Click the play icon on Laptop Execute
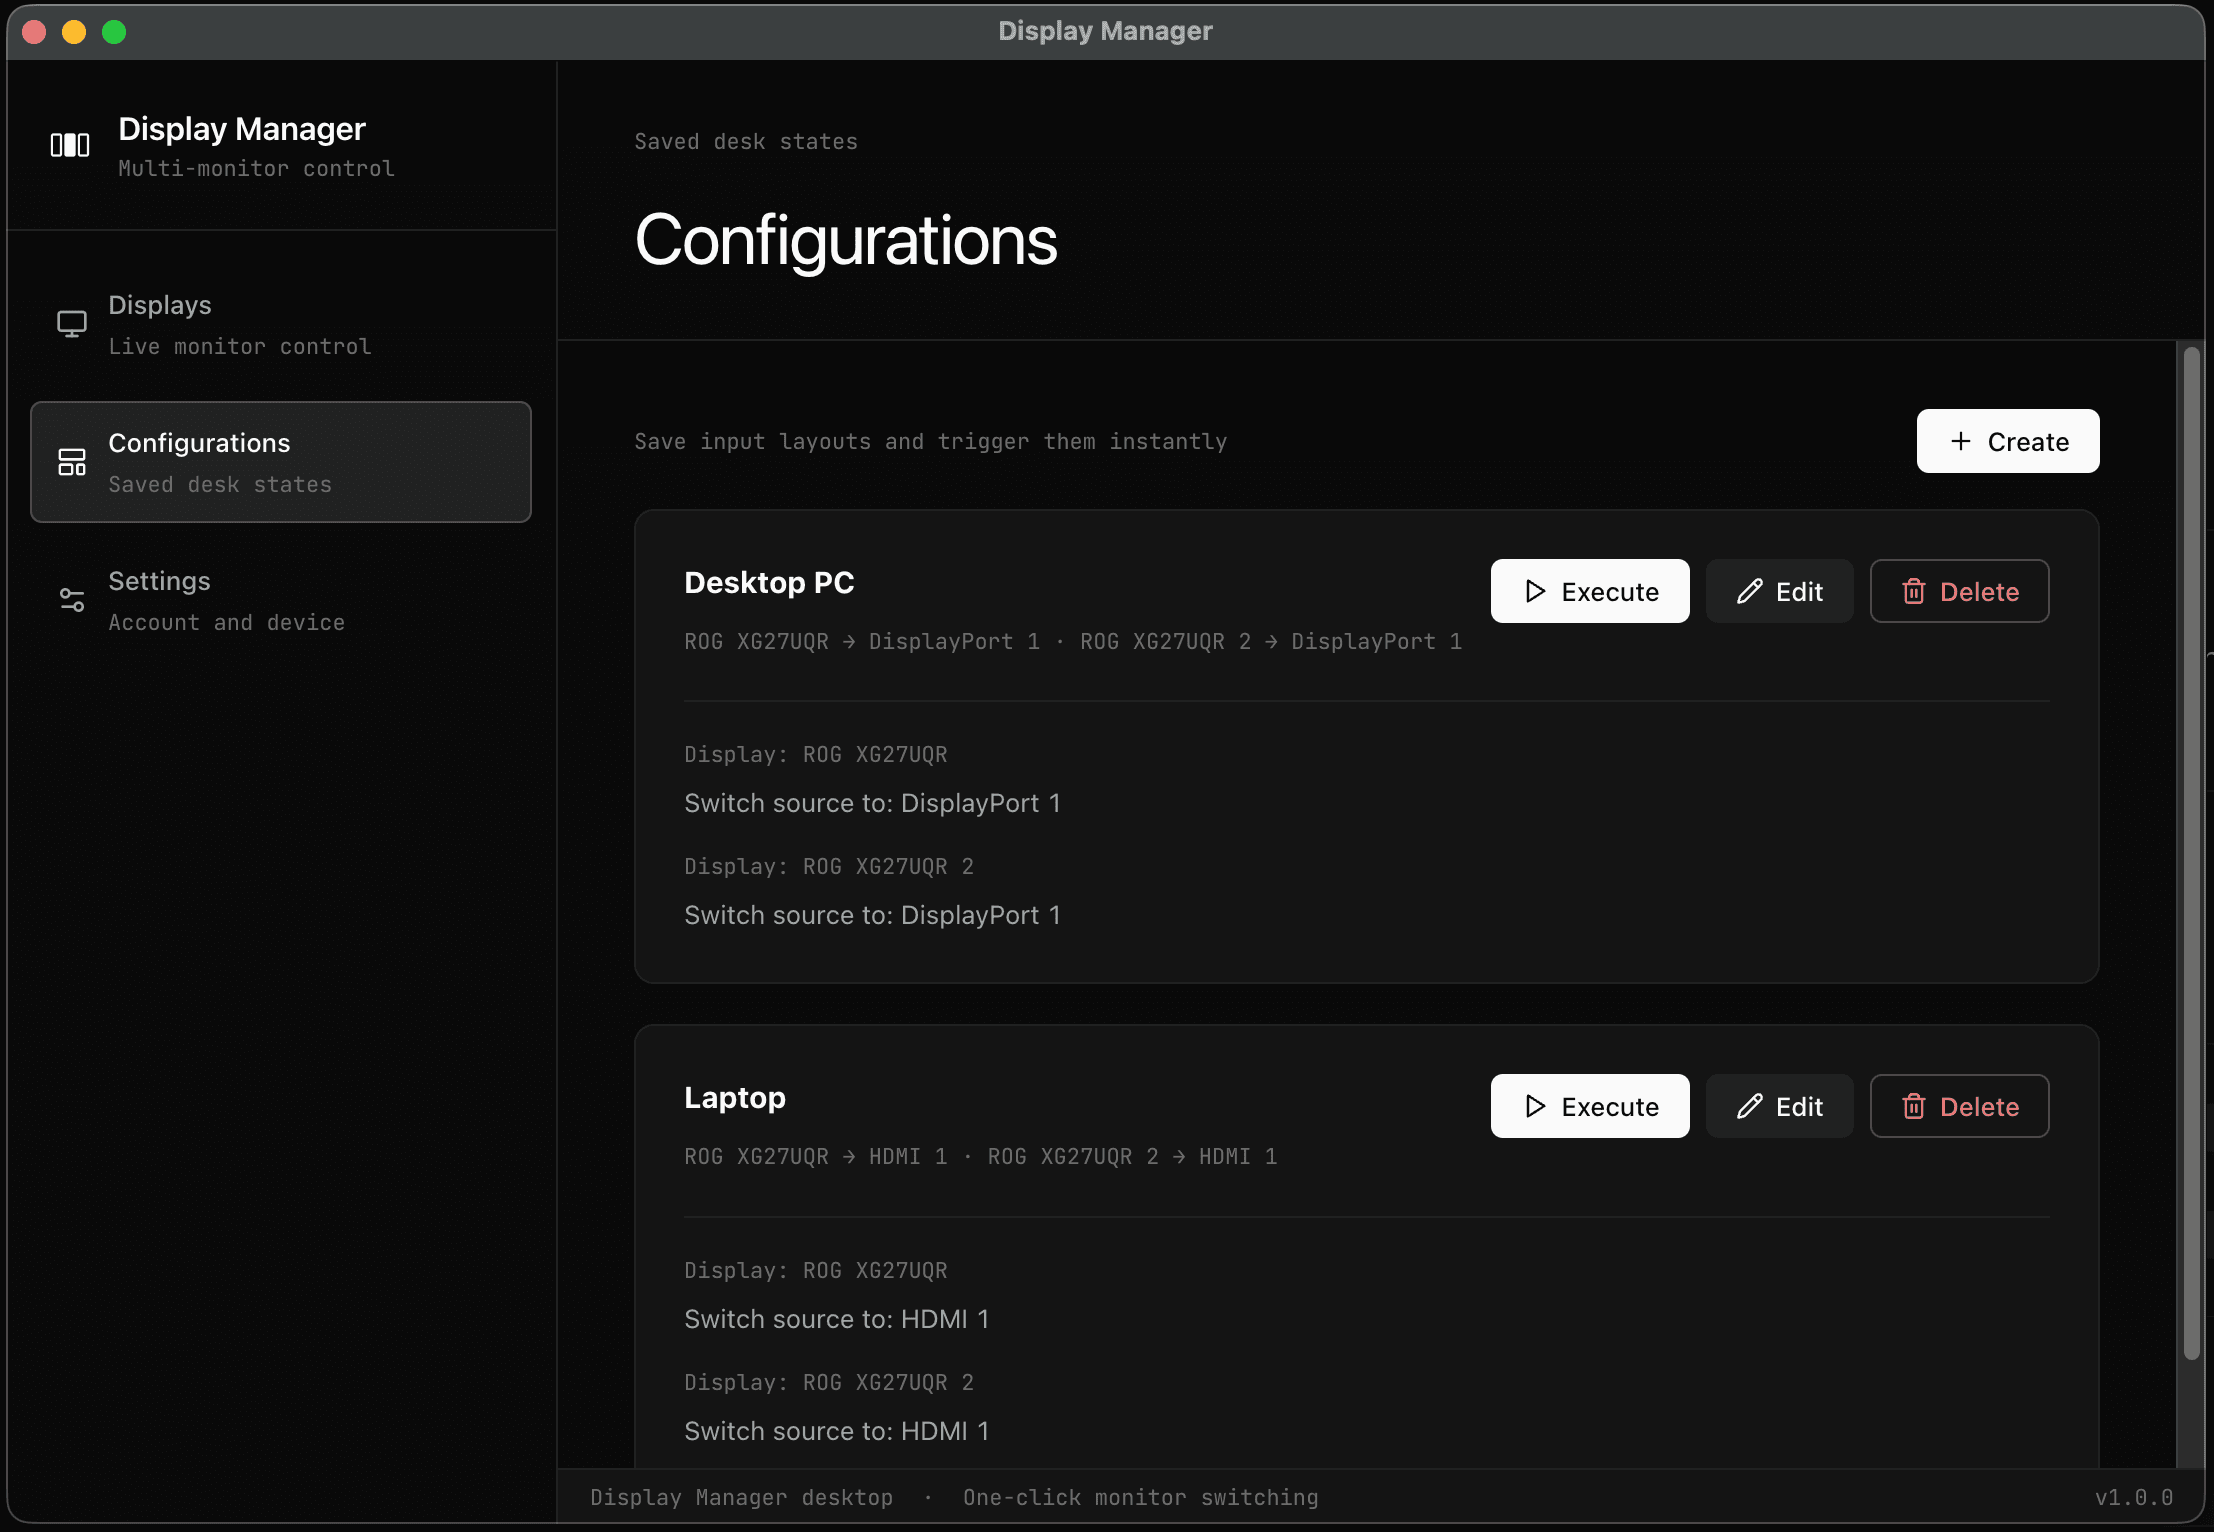This screenshot has height=1532, width=2214. click(1535, 1106)
